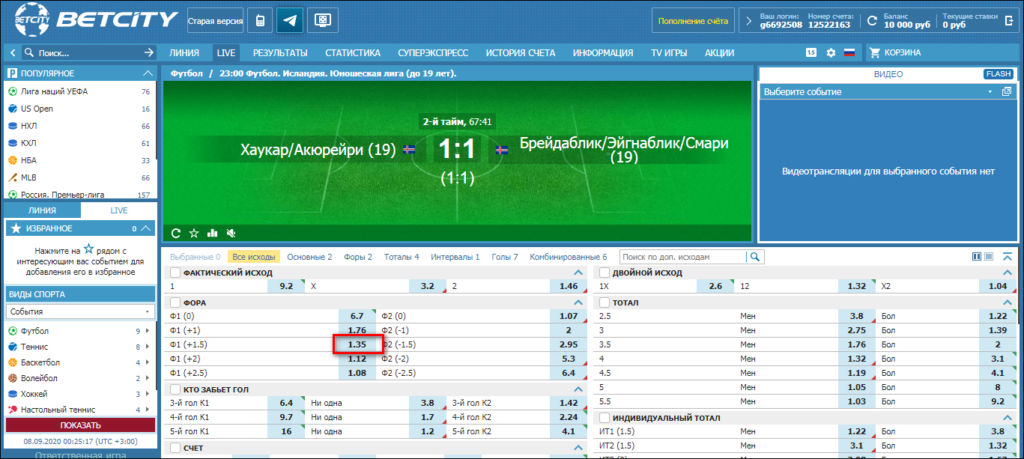Select the Russian flag language icon
Viewport: 1024px width, 459px height.
click(x=849, y=53)
